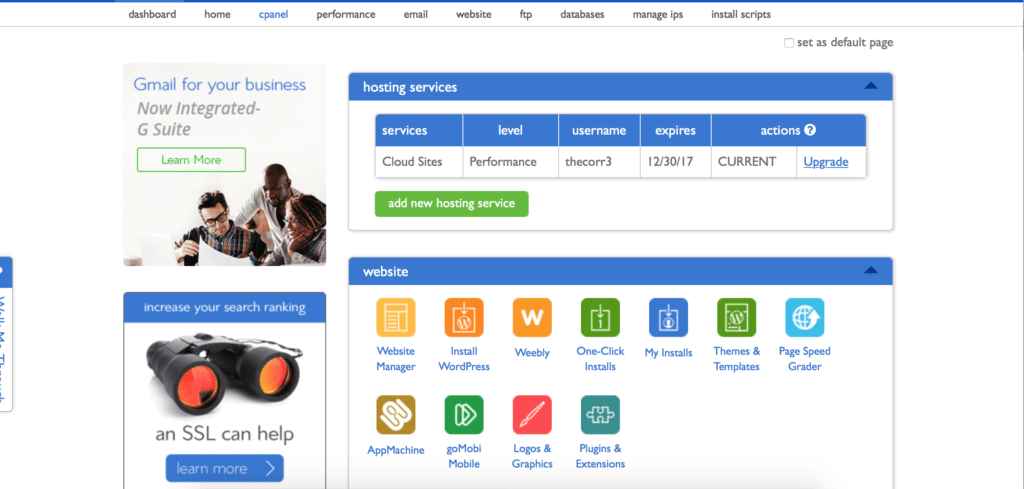Click the My Installs text link
Image resolution: width=1024 pixels, height=489 pixels.
point(668,353)
